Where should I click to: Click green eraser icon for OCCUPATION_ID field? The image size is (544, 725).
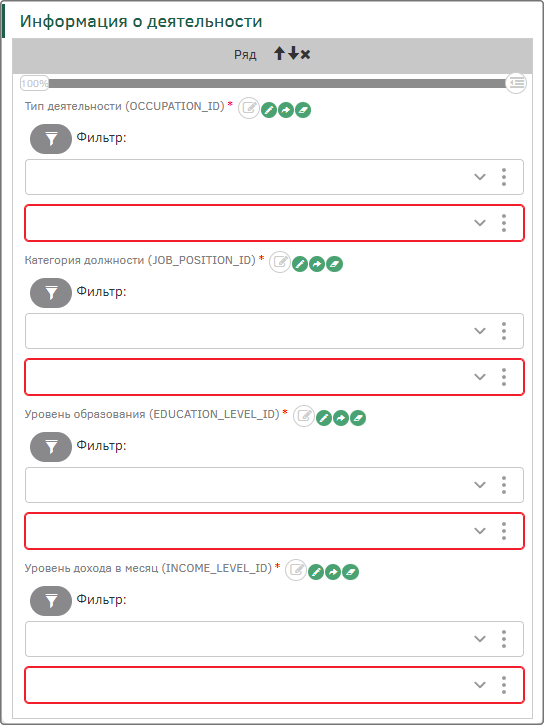[303, 110]
